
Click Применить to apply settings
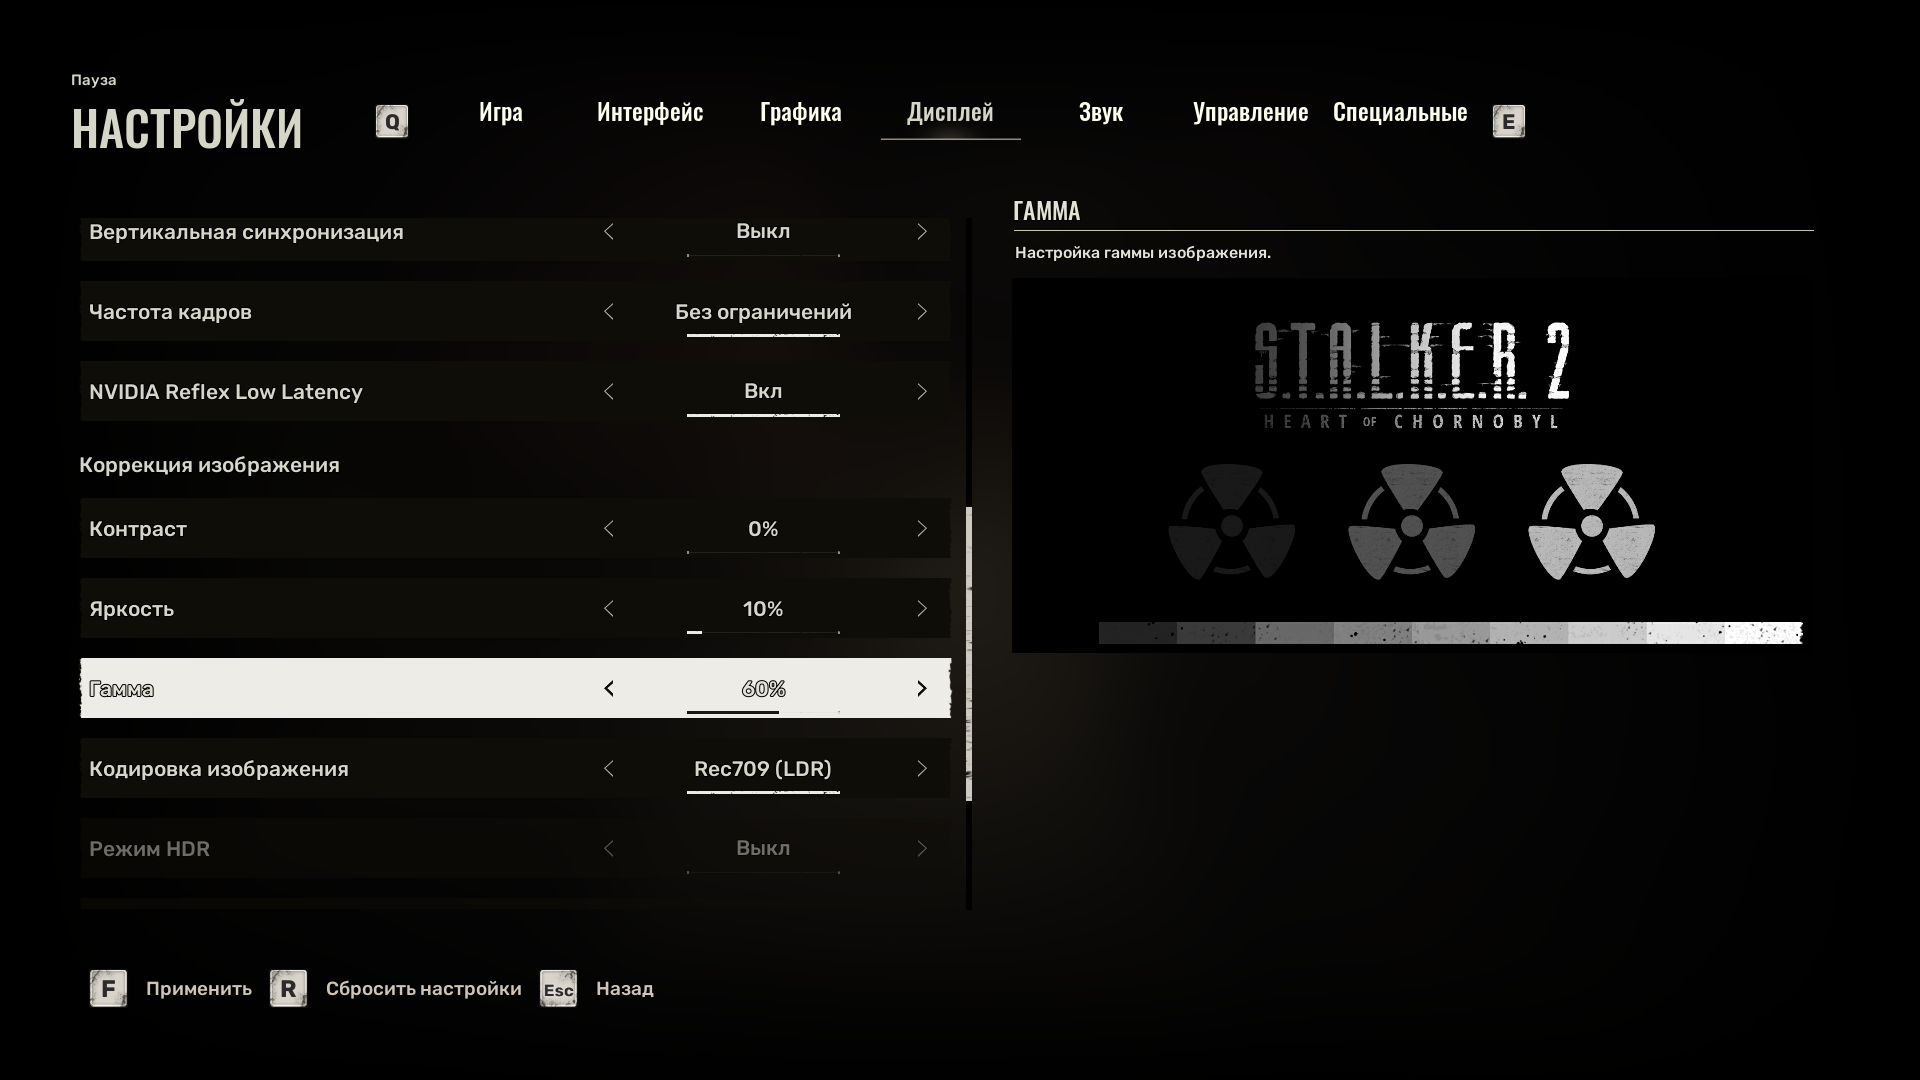(198, 989)
